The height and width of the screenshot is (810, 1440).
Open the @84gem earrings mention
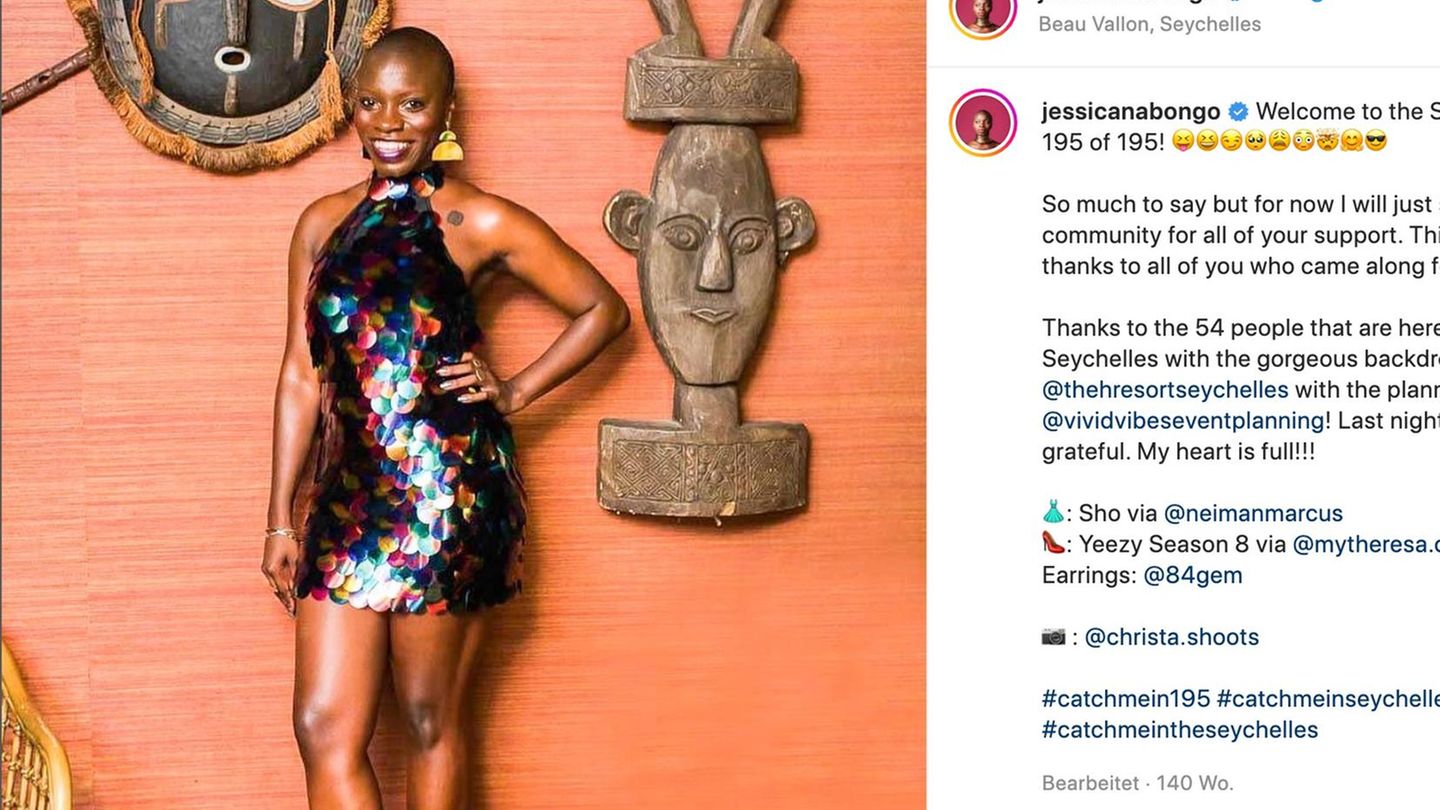pos(1193,575)
